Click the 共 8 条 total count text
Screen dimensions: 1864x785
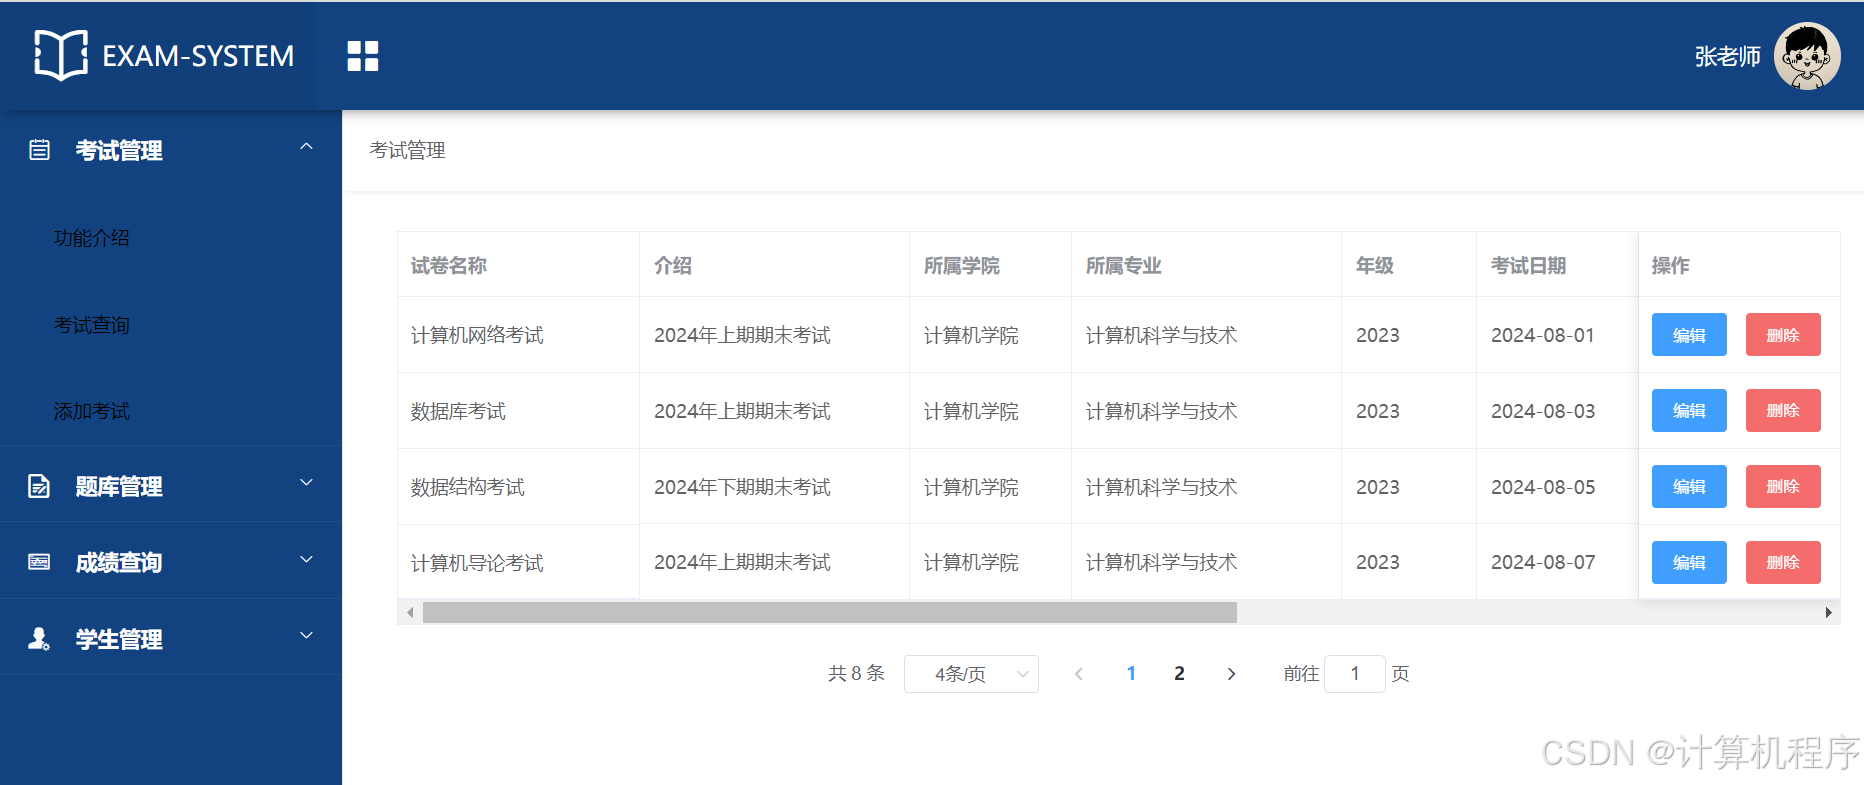tap(856, 674)
